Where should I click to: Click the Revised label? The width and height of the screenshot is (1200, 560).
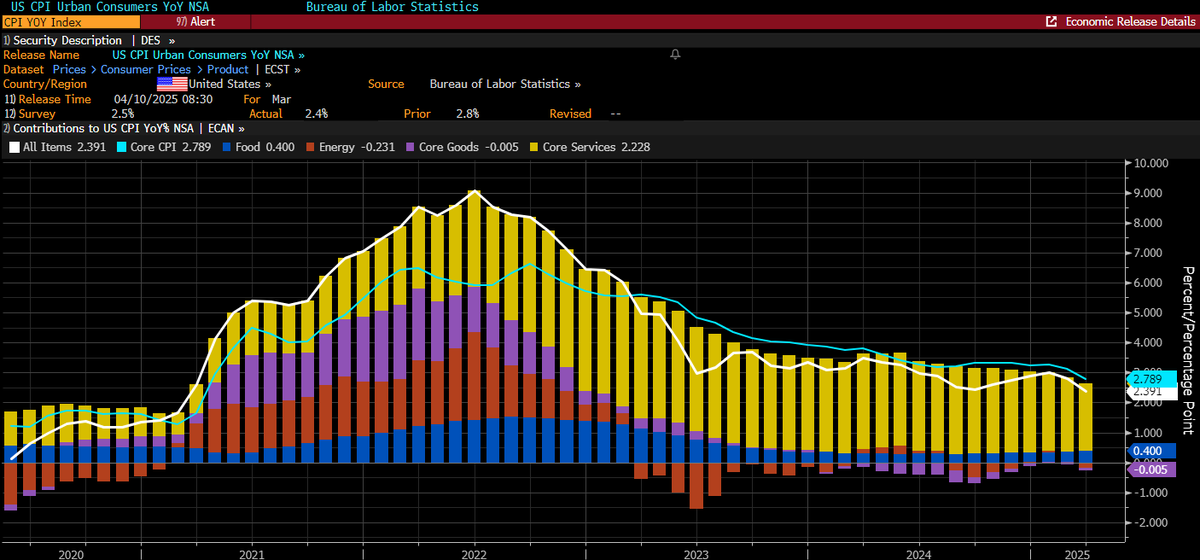pos(569,114)
